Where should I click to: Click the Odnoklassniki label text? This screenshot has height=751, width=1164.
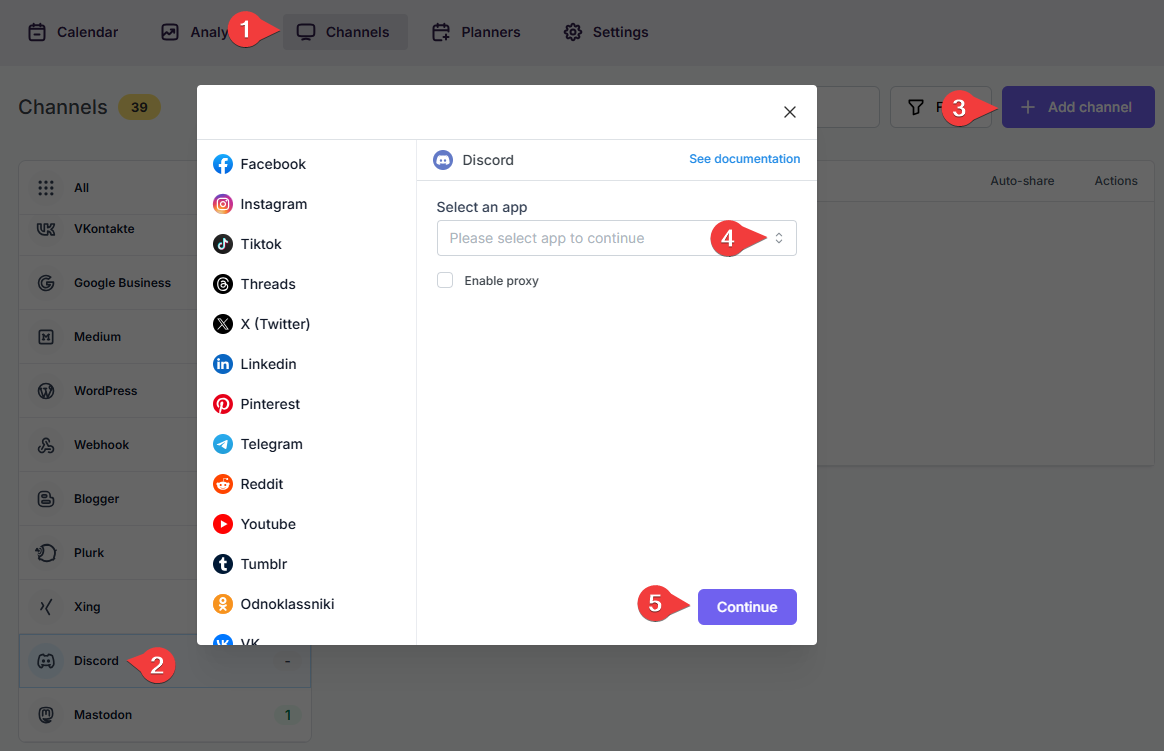pos(287,605)
